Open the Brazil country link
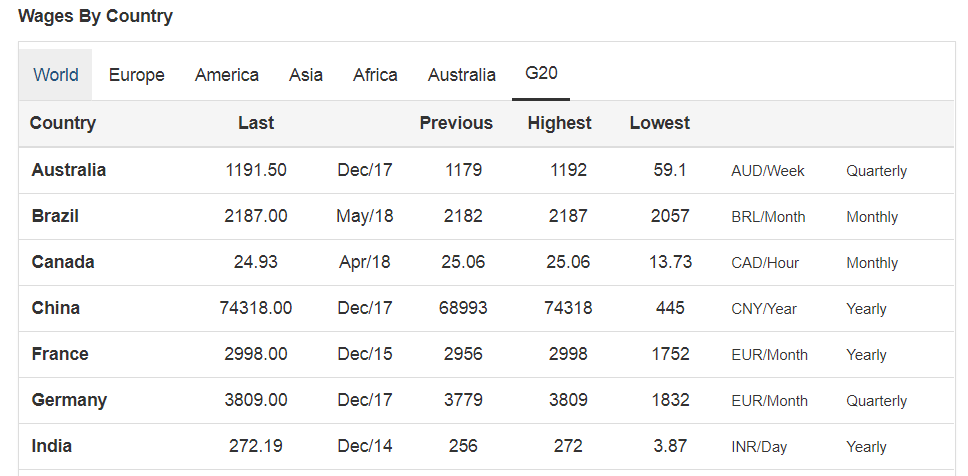Screen dimensions: 968x476 (x=55, y=216)
